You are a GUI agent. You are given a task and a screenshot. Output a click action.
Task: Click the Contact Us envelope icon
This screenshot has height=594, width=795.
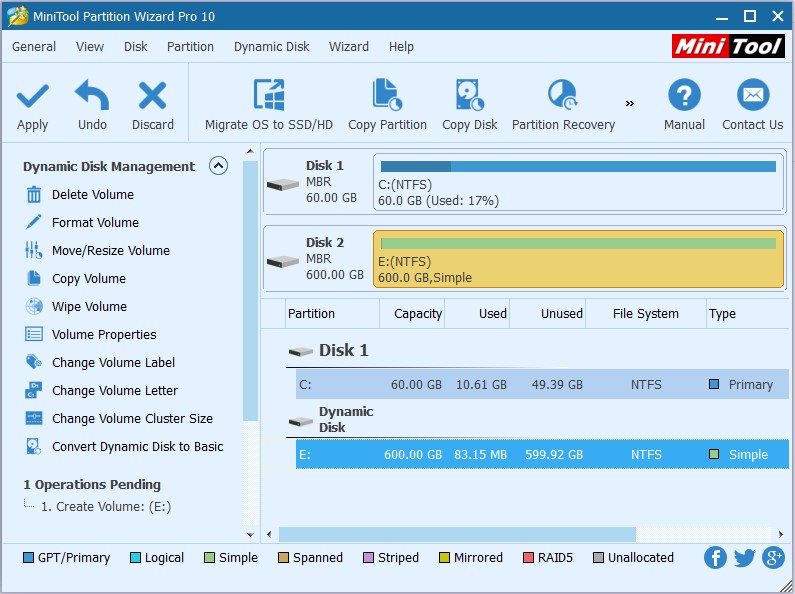click(x=753, y=95)
